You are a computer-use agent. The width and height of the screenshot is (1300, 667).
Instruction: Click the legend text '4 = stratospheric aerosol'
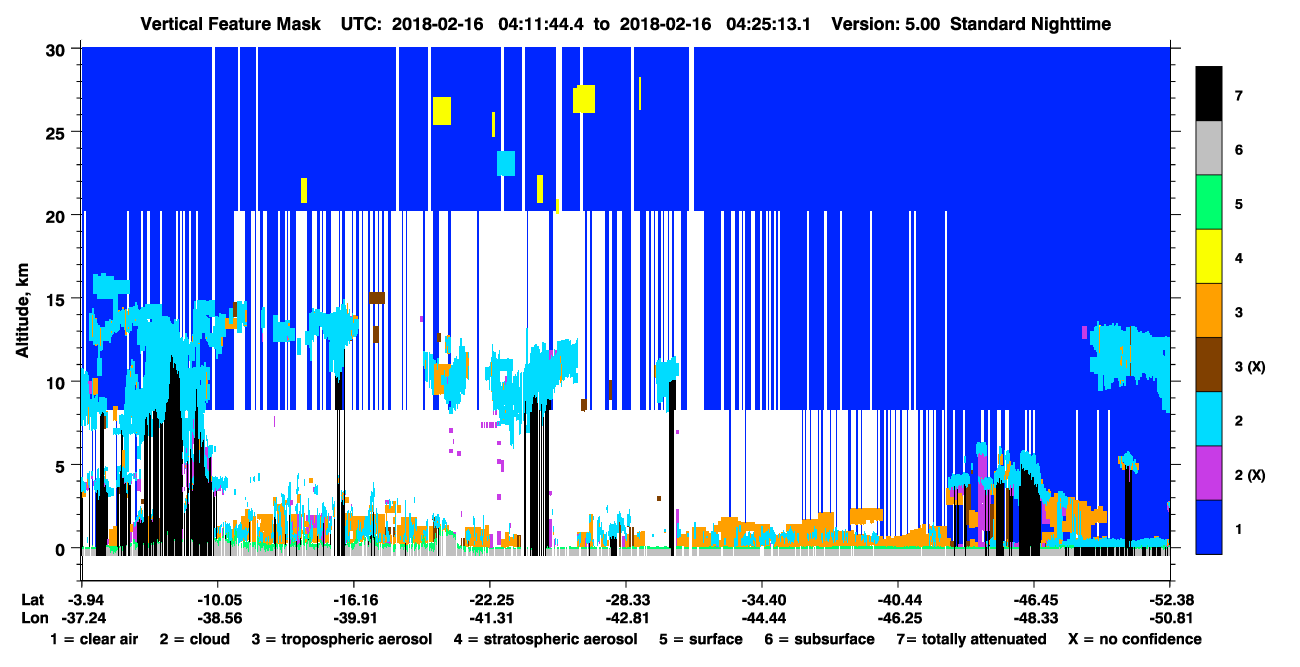(x=545, y=639)
